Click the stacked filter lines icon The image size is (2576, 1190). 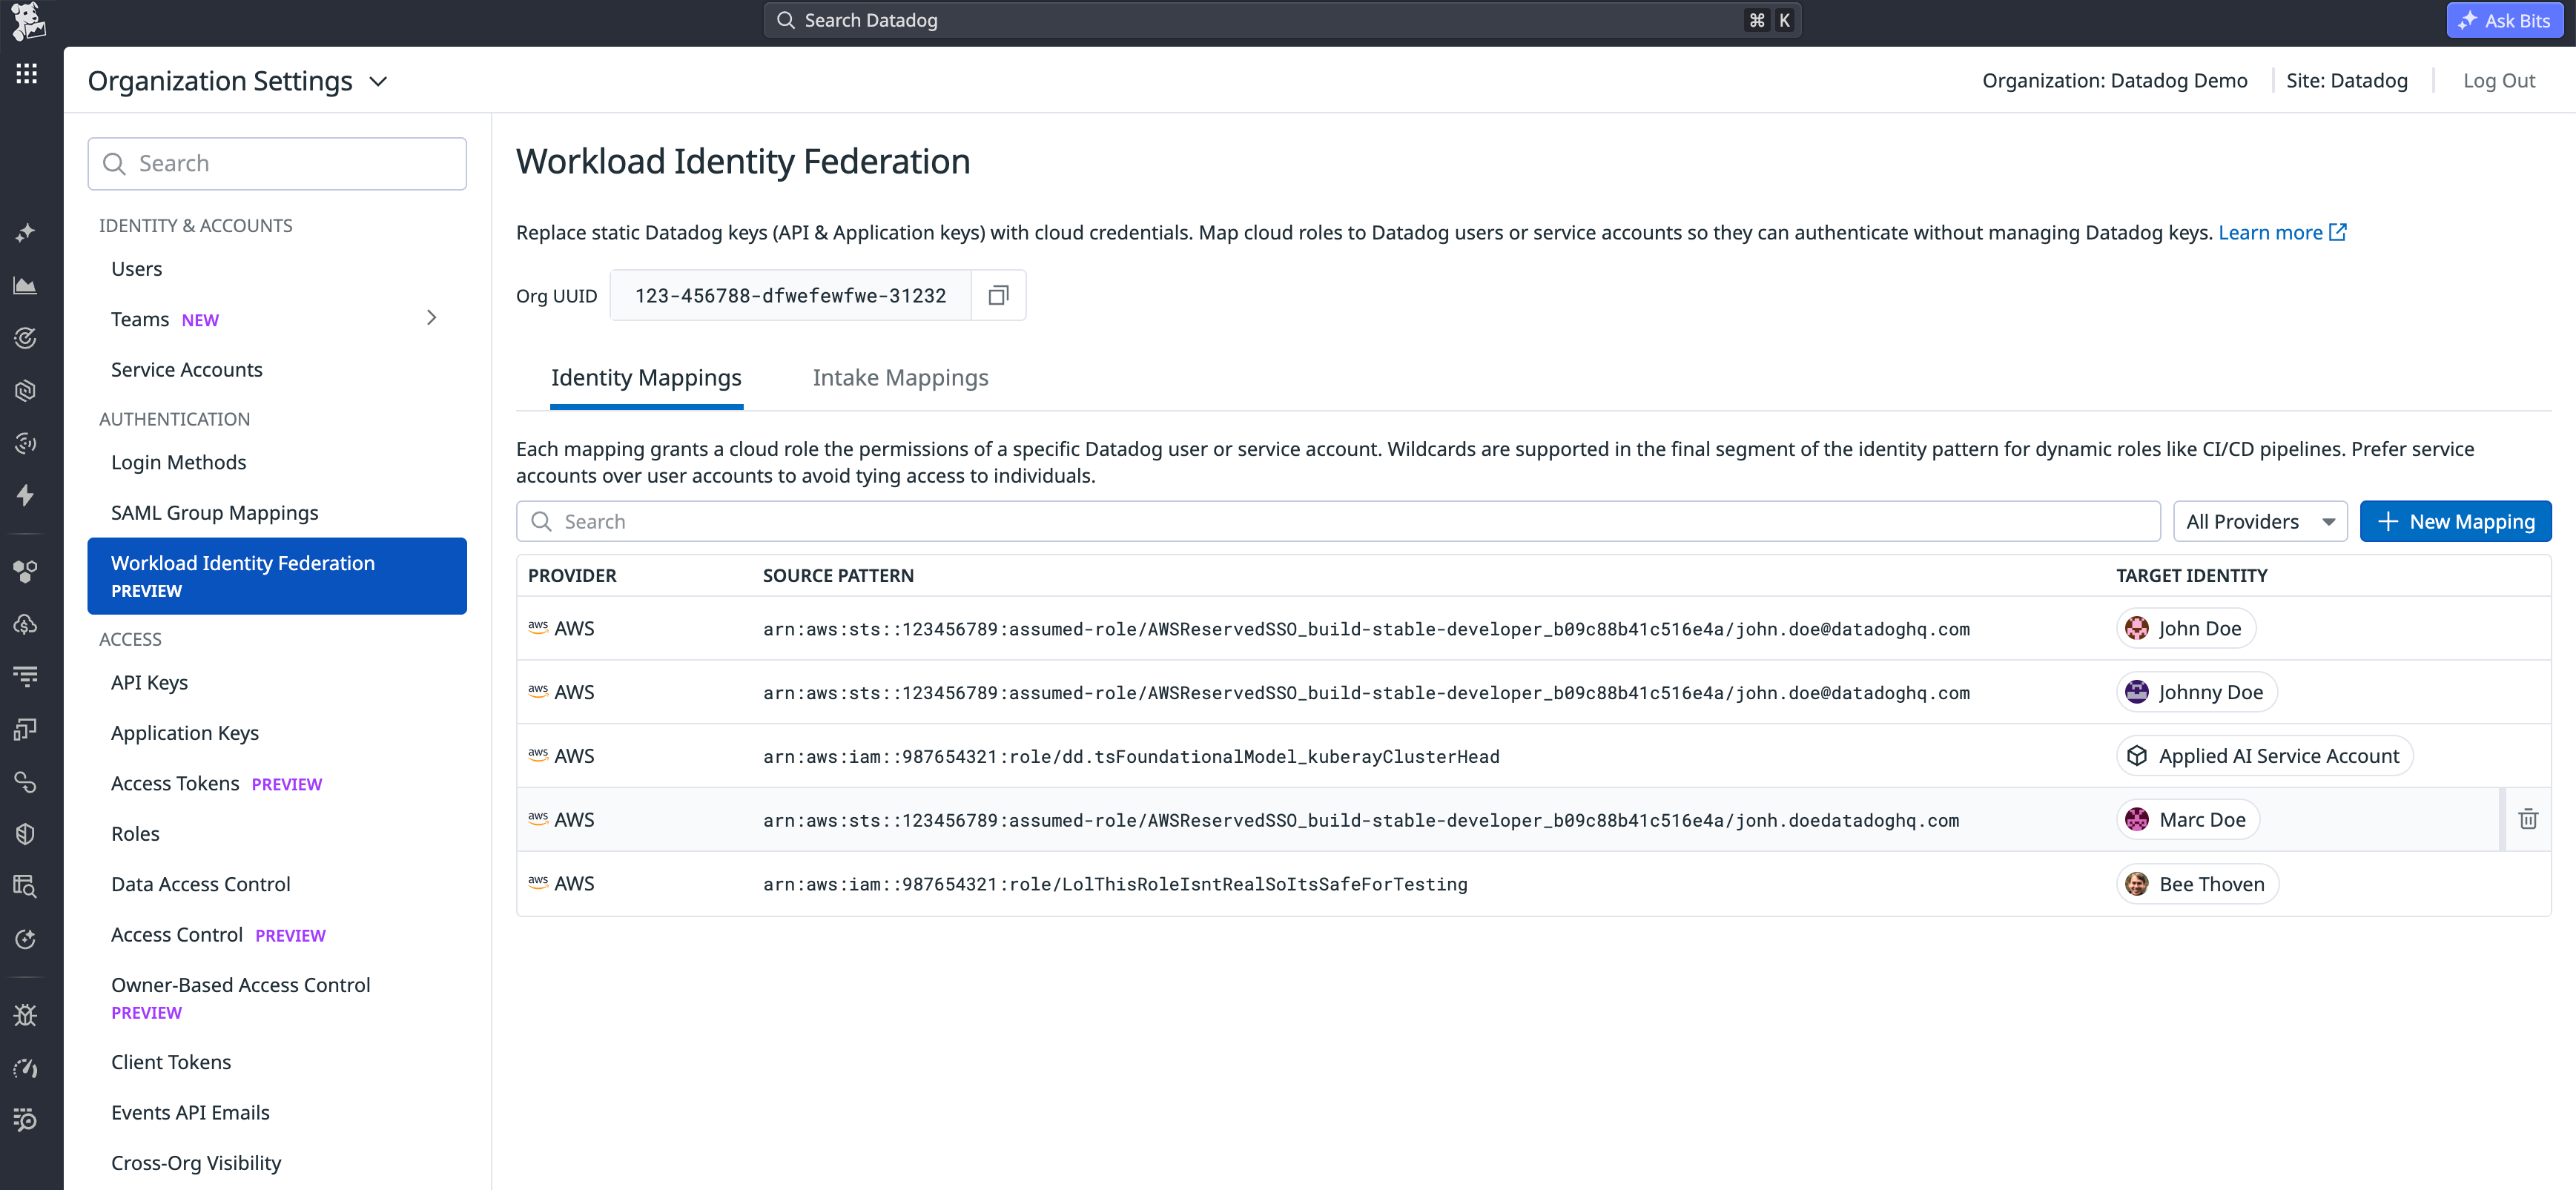tap(25, 676)
